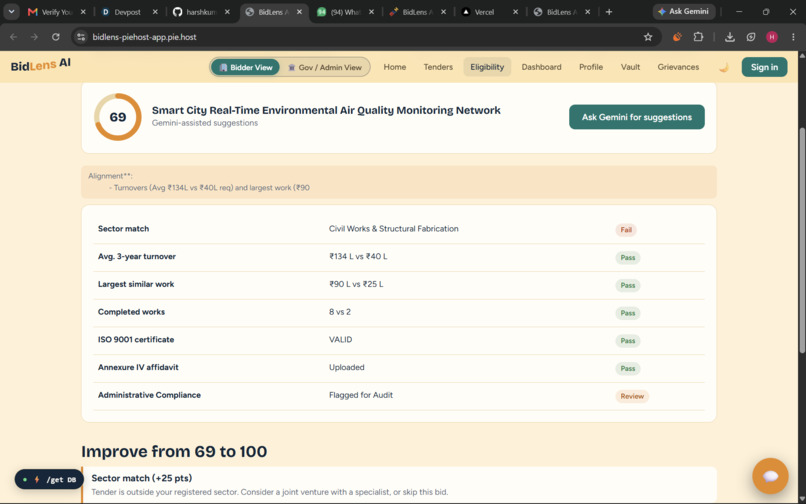Open the Tenders nav item

point(438,67)
